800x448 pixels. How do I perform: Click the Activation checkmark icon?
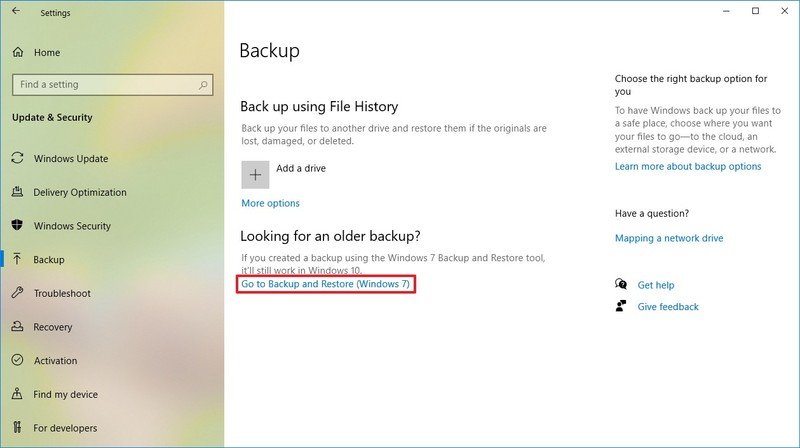coord(17,361)
